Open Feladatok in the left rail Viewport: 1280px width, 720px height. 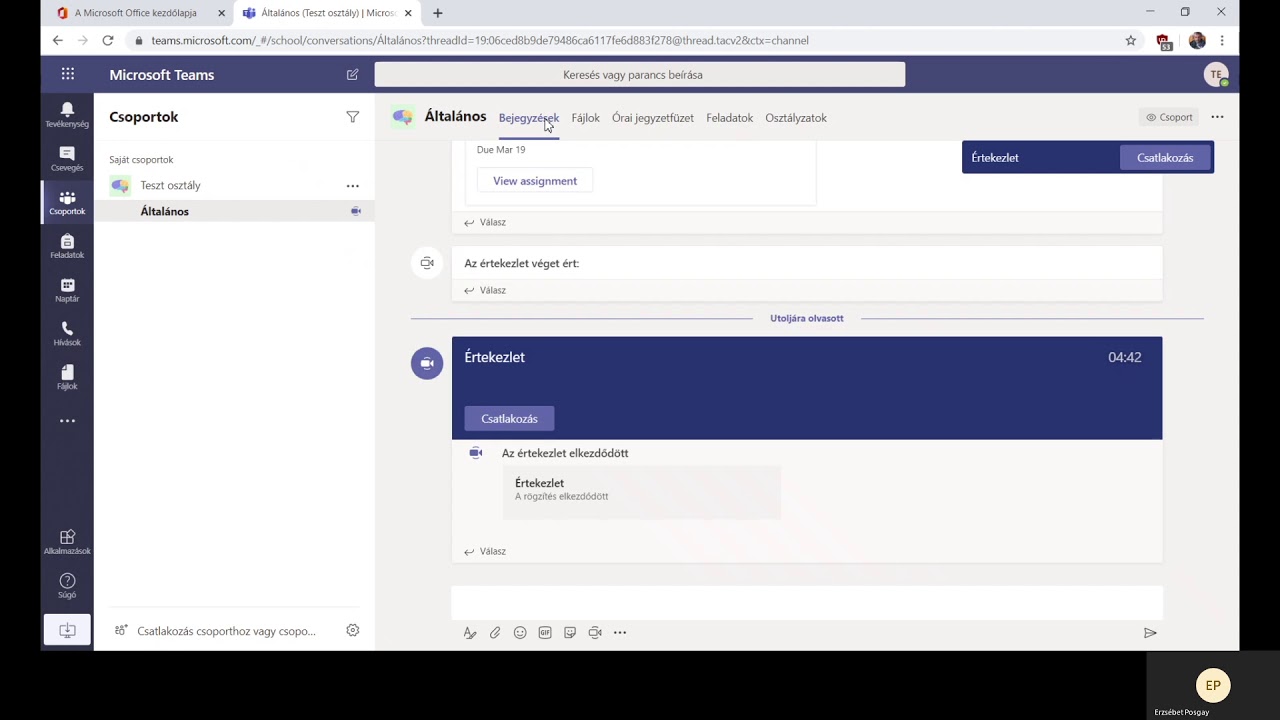67,247
